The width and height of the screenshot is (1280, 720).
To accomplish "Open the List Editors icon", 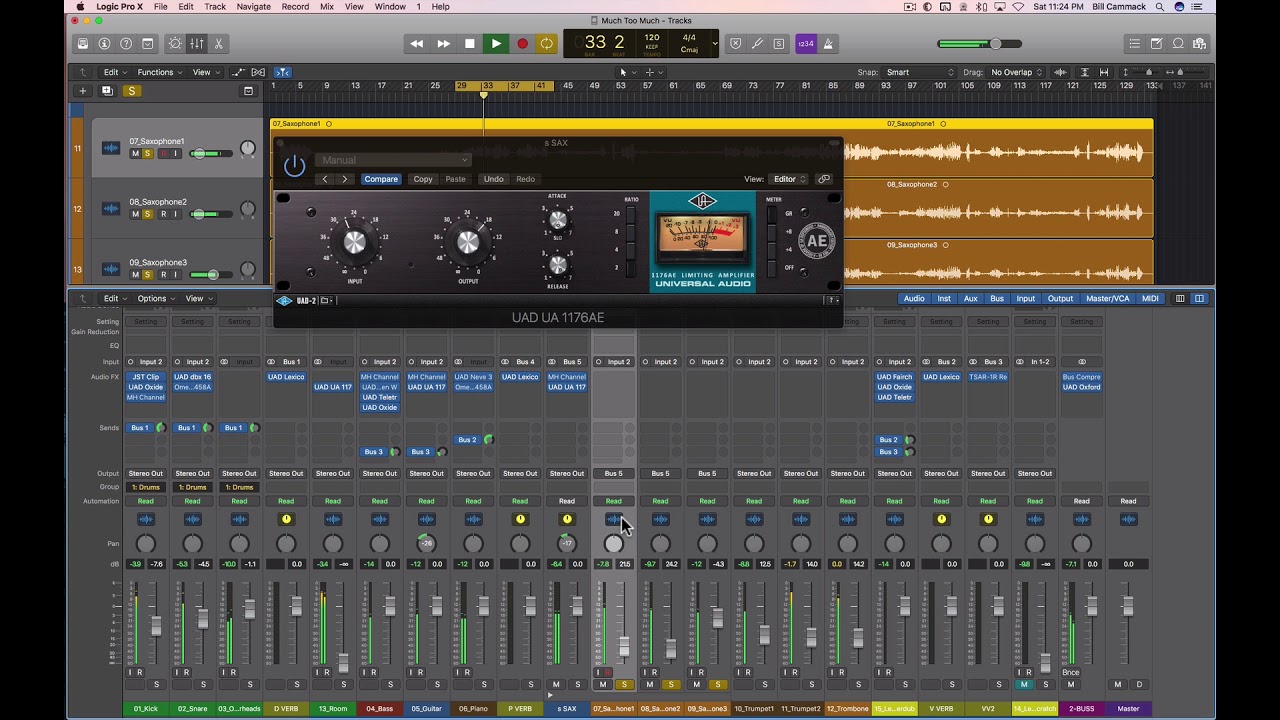I will (x=1134, y=44).
